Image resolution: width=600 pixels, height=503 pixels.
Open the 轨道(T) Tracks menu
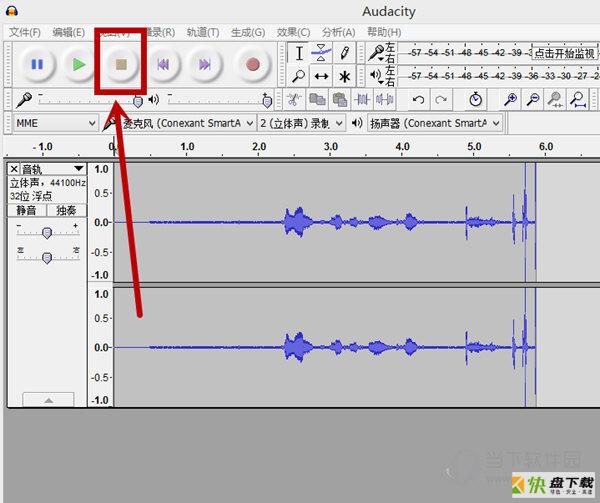click(203, 33)
